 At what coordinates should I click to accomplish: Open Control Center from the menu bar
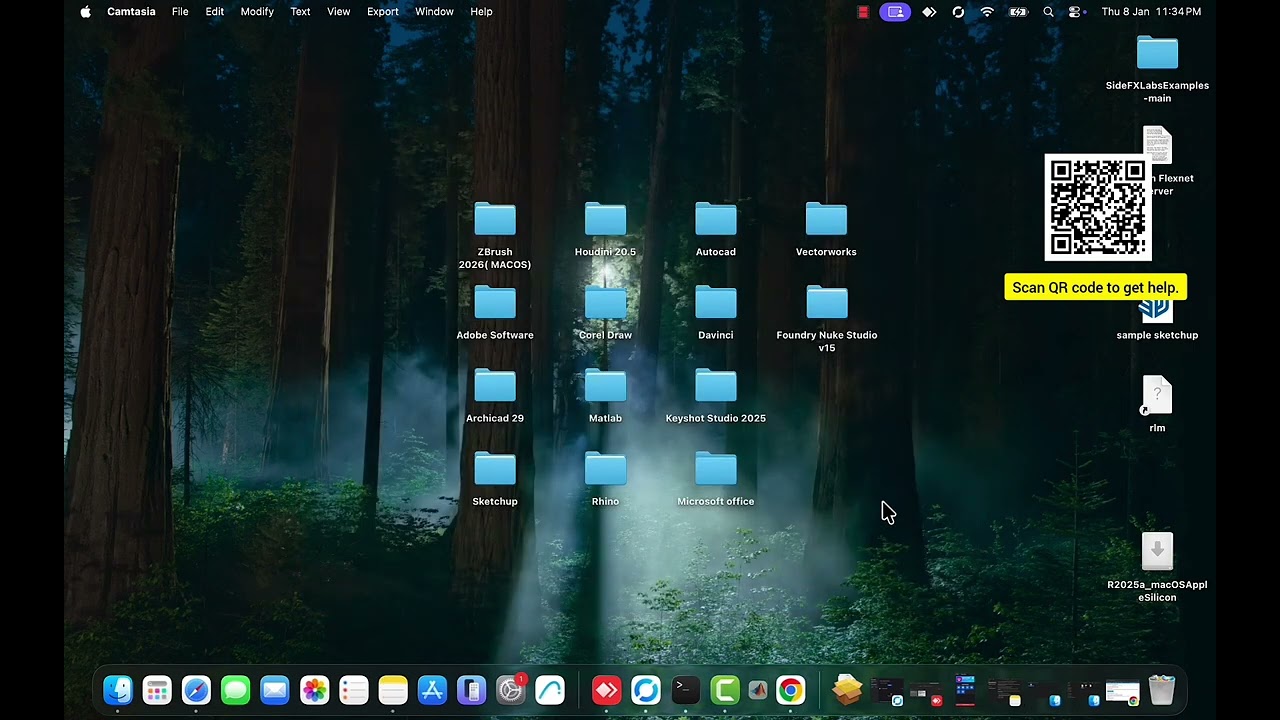pyautogui.click(x=1076, y=12)
